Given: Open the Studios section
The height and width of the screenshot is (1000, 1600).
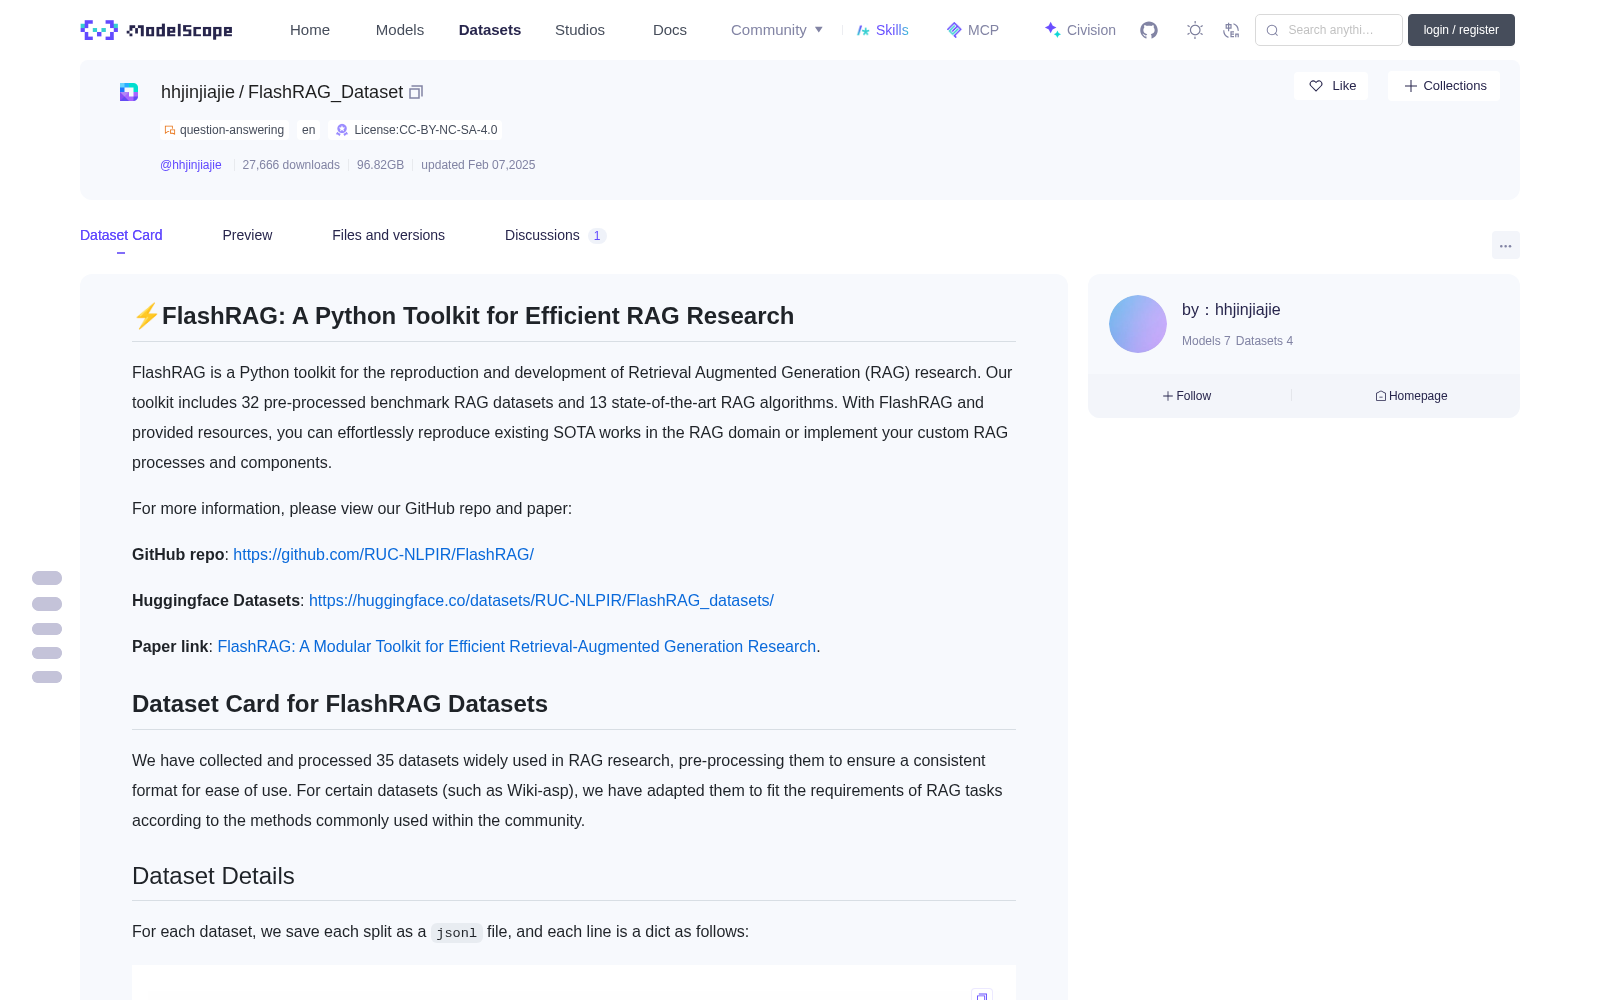Looking at the screenshot, I should [x=580, y=30].
